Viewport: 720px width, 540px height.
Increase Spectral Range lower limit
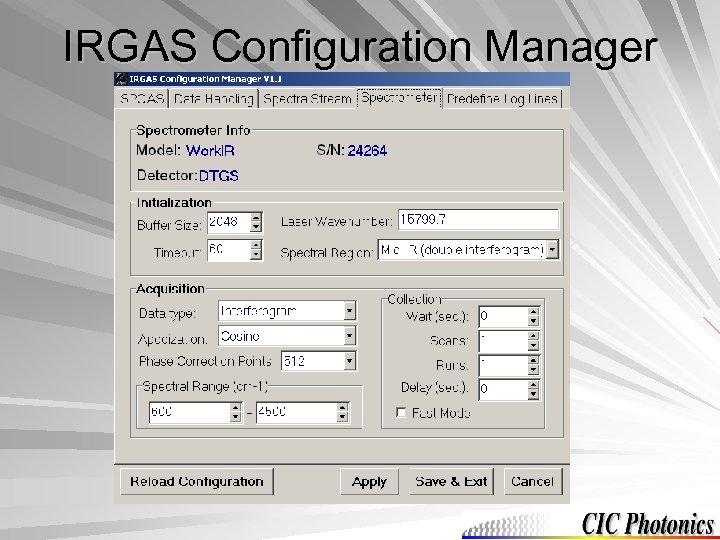point(236,407)
